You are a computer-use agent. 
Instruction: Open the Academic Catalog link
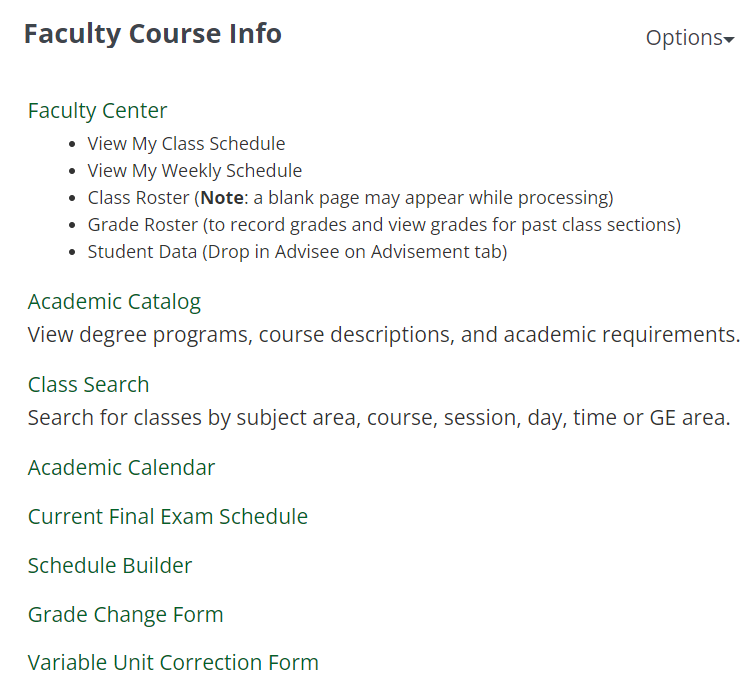click(x=114, y=302)
